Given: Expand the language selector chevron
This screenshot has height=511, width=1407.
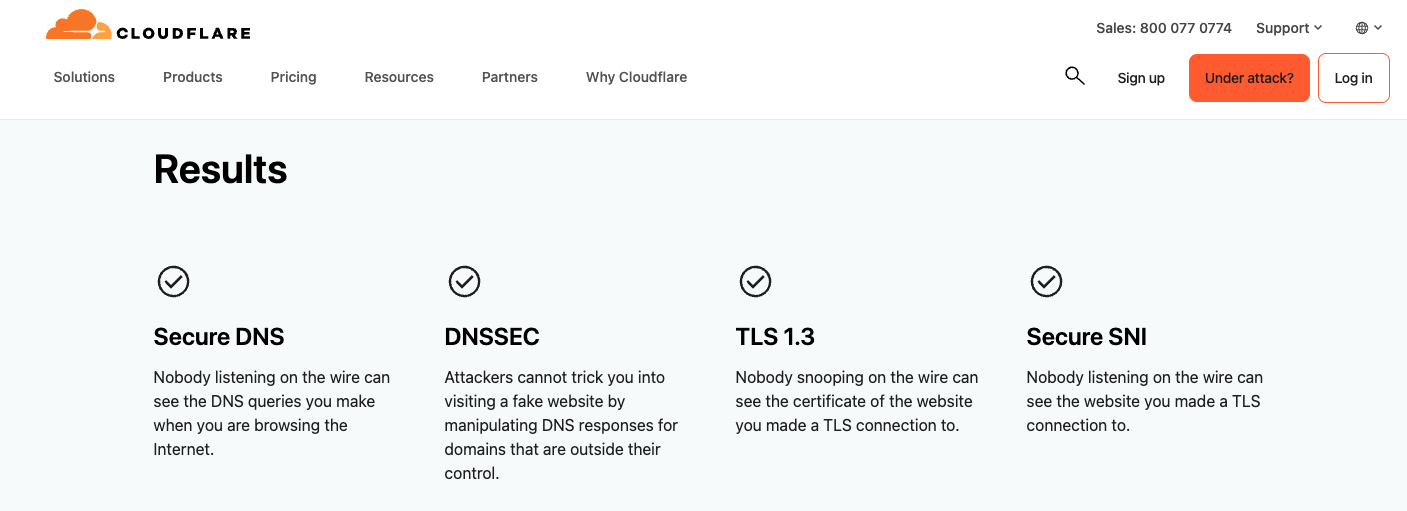Looking at the screenshot, I should click(1378, 28).
